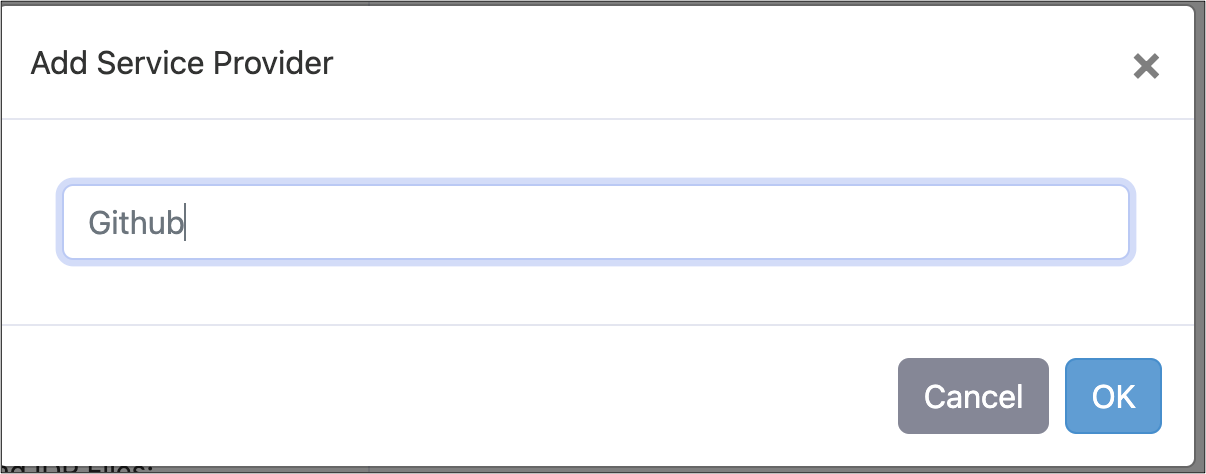Cancel adding the service provider
The width and height of the screenshot is (1206, 474).
click(x=973, y=396)
